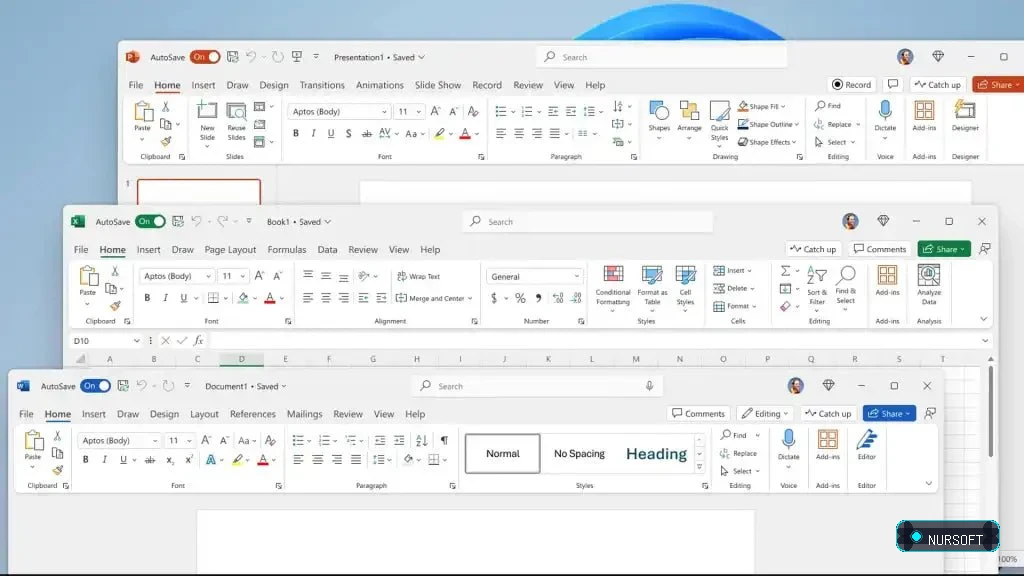Click Analyze Data in Excel
This screenshot has width=1024, height=576.
[x=929, y=285]
